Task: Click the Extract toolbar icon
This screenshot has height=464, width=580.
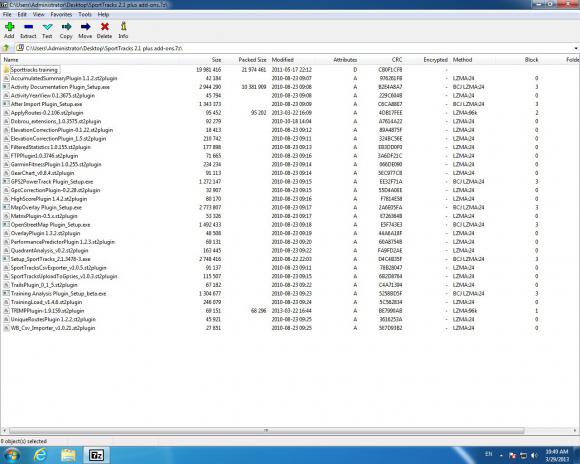Action: (x=28, y=27)
